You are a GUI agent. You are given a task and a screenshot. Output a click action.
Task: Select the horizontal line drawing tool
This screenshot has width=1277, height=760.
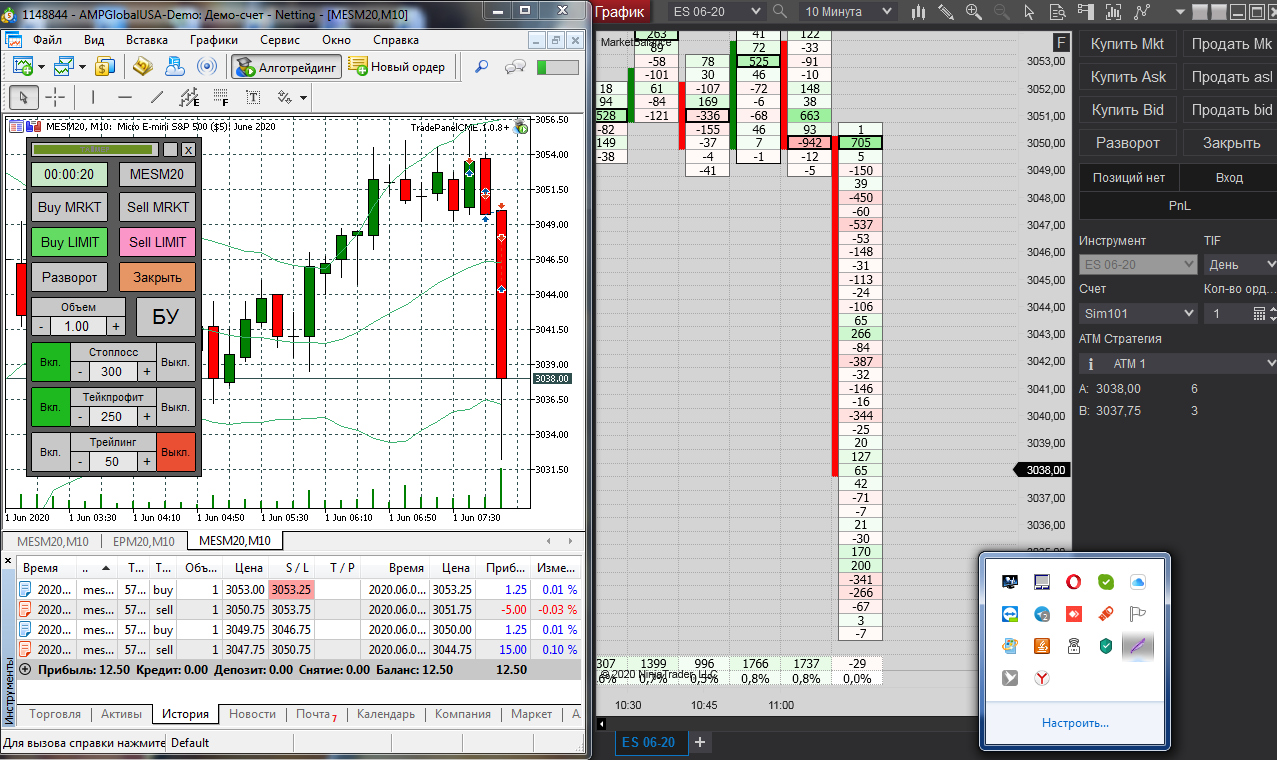pyautogui.click(x=124, y=97)
